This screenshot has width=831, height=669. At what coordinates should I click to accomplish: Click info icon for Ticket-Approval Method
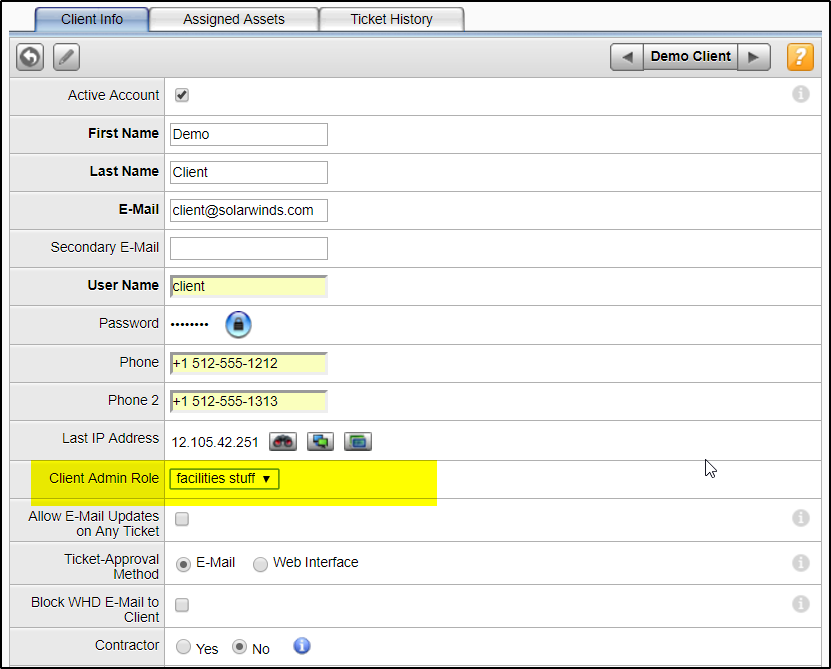tap(801, 562)
